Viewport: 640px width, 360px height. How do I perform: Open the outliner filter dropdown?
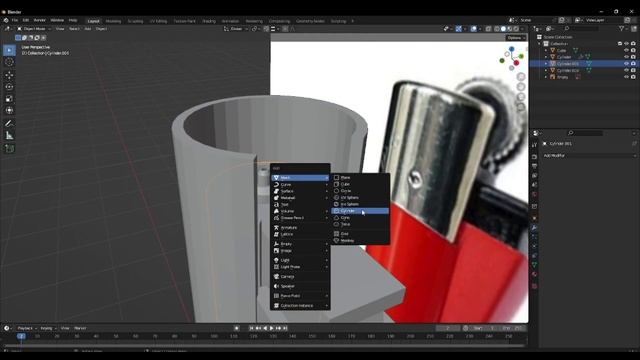click(623, 29)
